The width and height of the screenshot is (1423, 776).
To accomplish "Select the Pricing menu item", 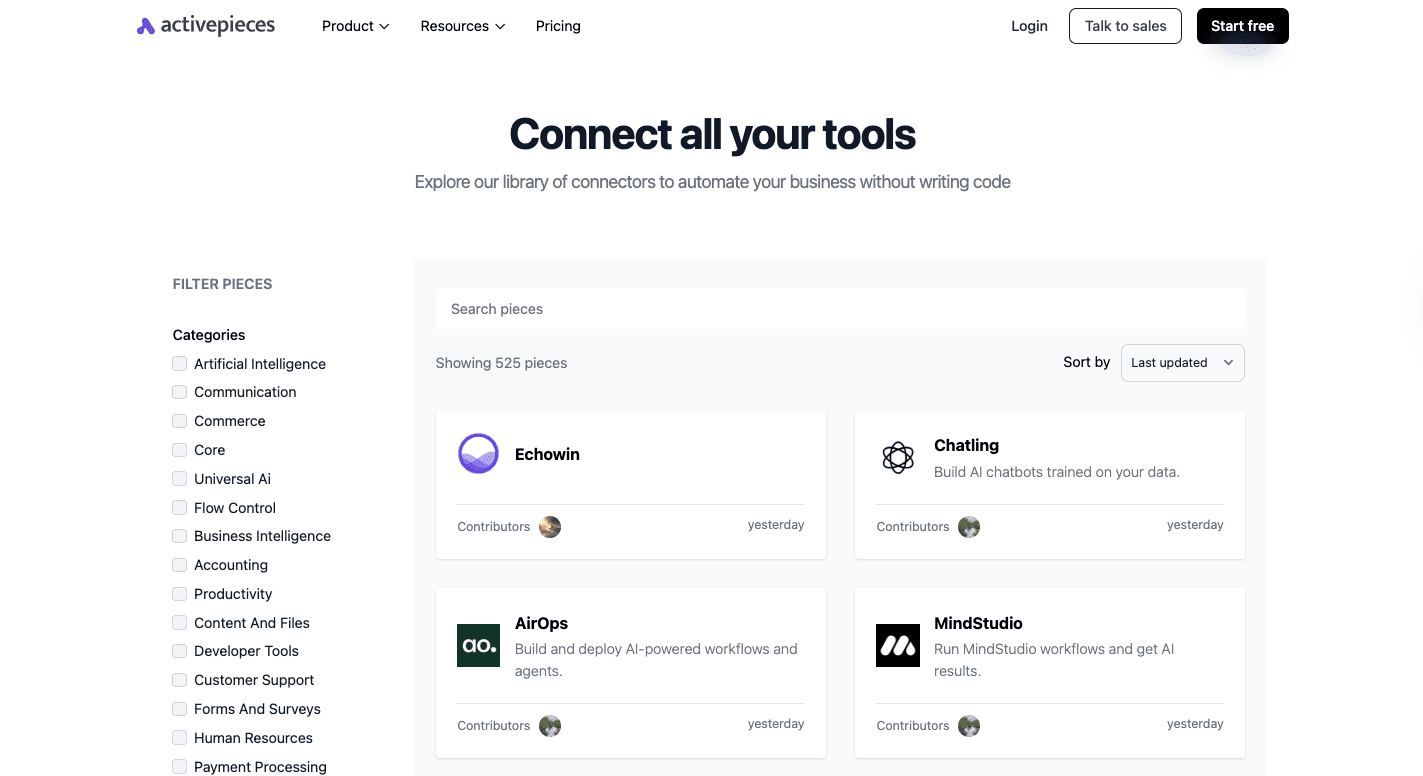I will tap(558, 26).
